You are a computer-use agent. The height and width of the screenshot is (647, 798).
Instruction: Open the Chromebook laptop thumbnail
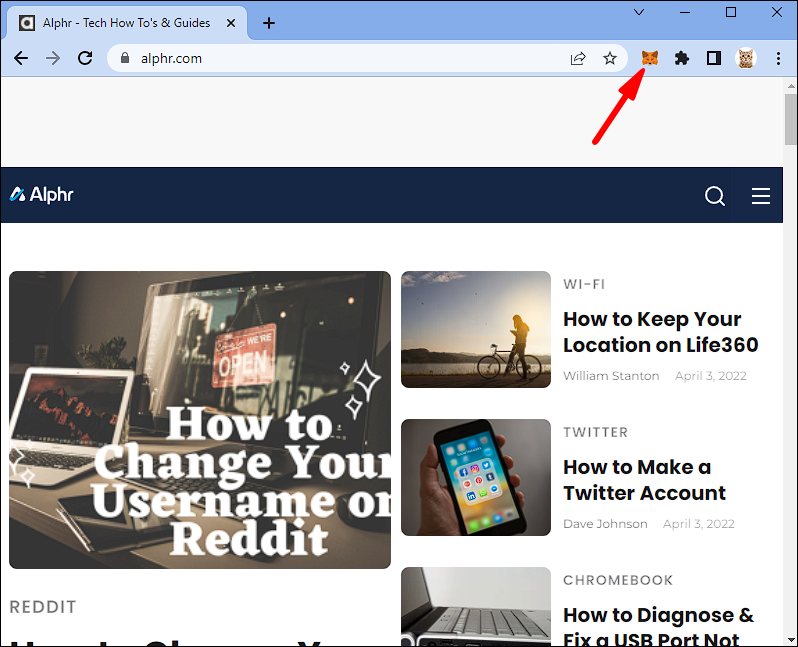click(476, 606)
